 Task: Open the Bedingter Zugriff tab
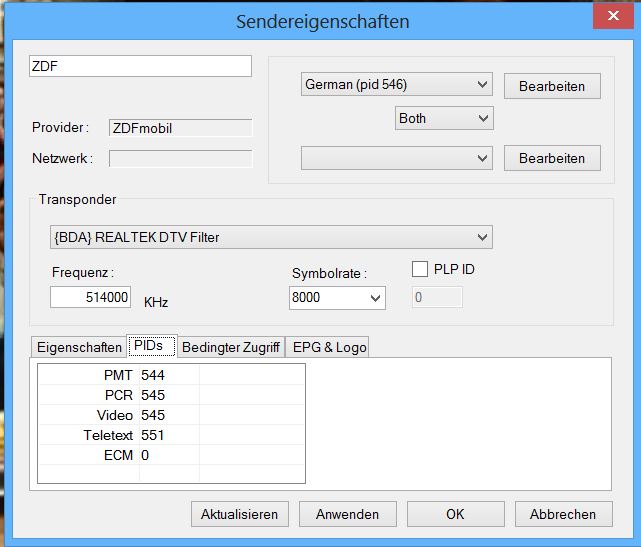(x=232, y=347)
